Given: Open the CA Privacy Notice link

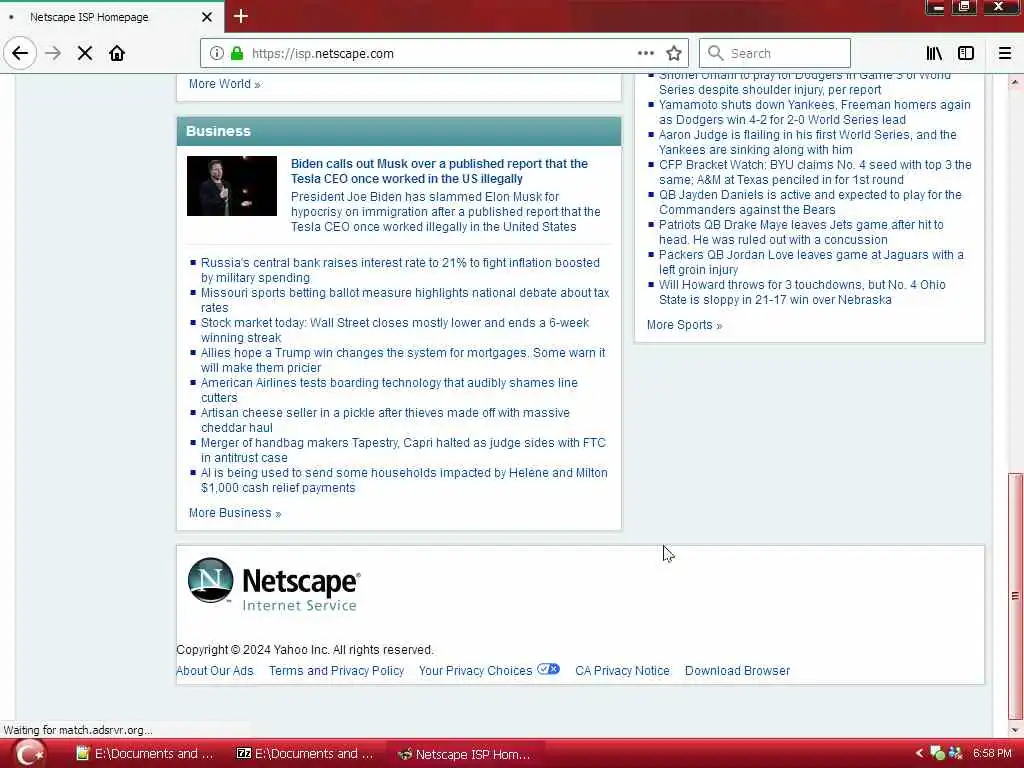Looking at the screenshot, I should click(x=622, y=671).
